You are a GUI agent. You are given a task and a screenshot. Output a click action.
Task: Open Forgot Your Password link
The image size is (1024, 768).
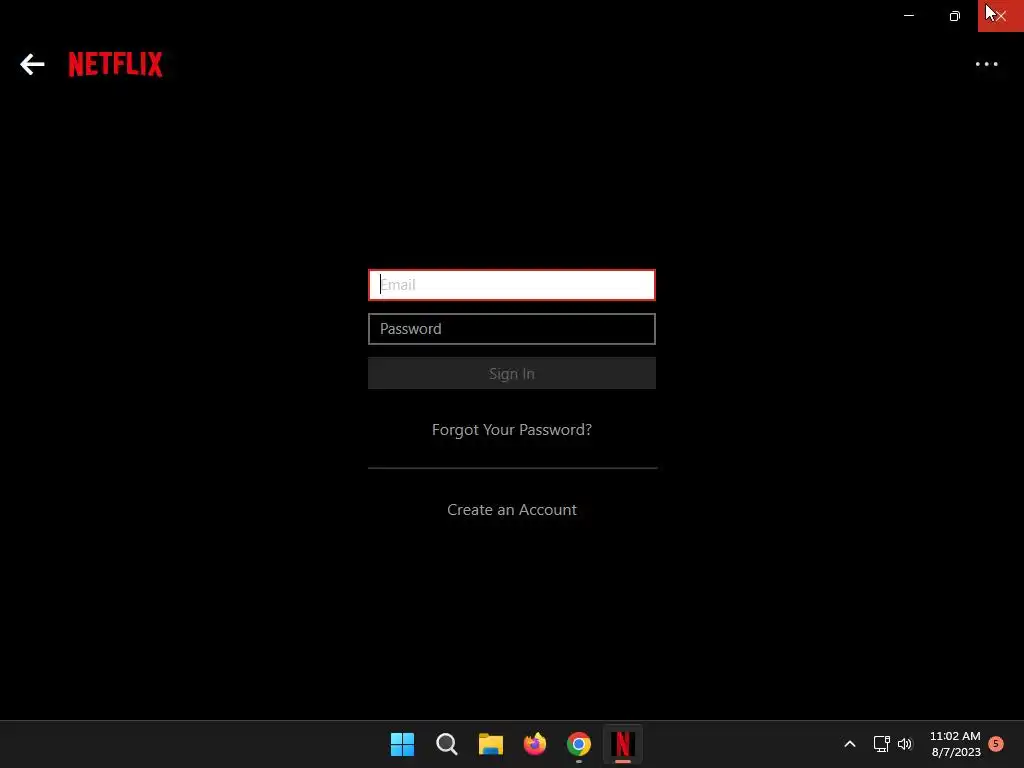tap(511, 430)
